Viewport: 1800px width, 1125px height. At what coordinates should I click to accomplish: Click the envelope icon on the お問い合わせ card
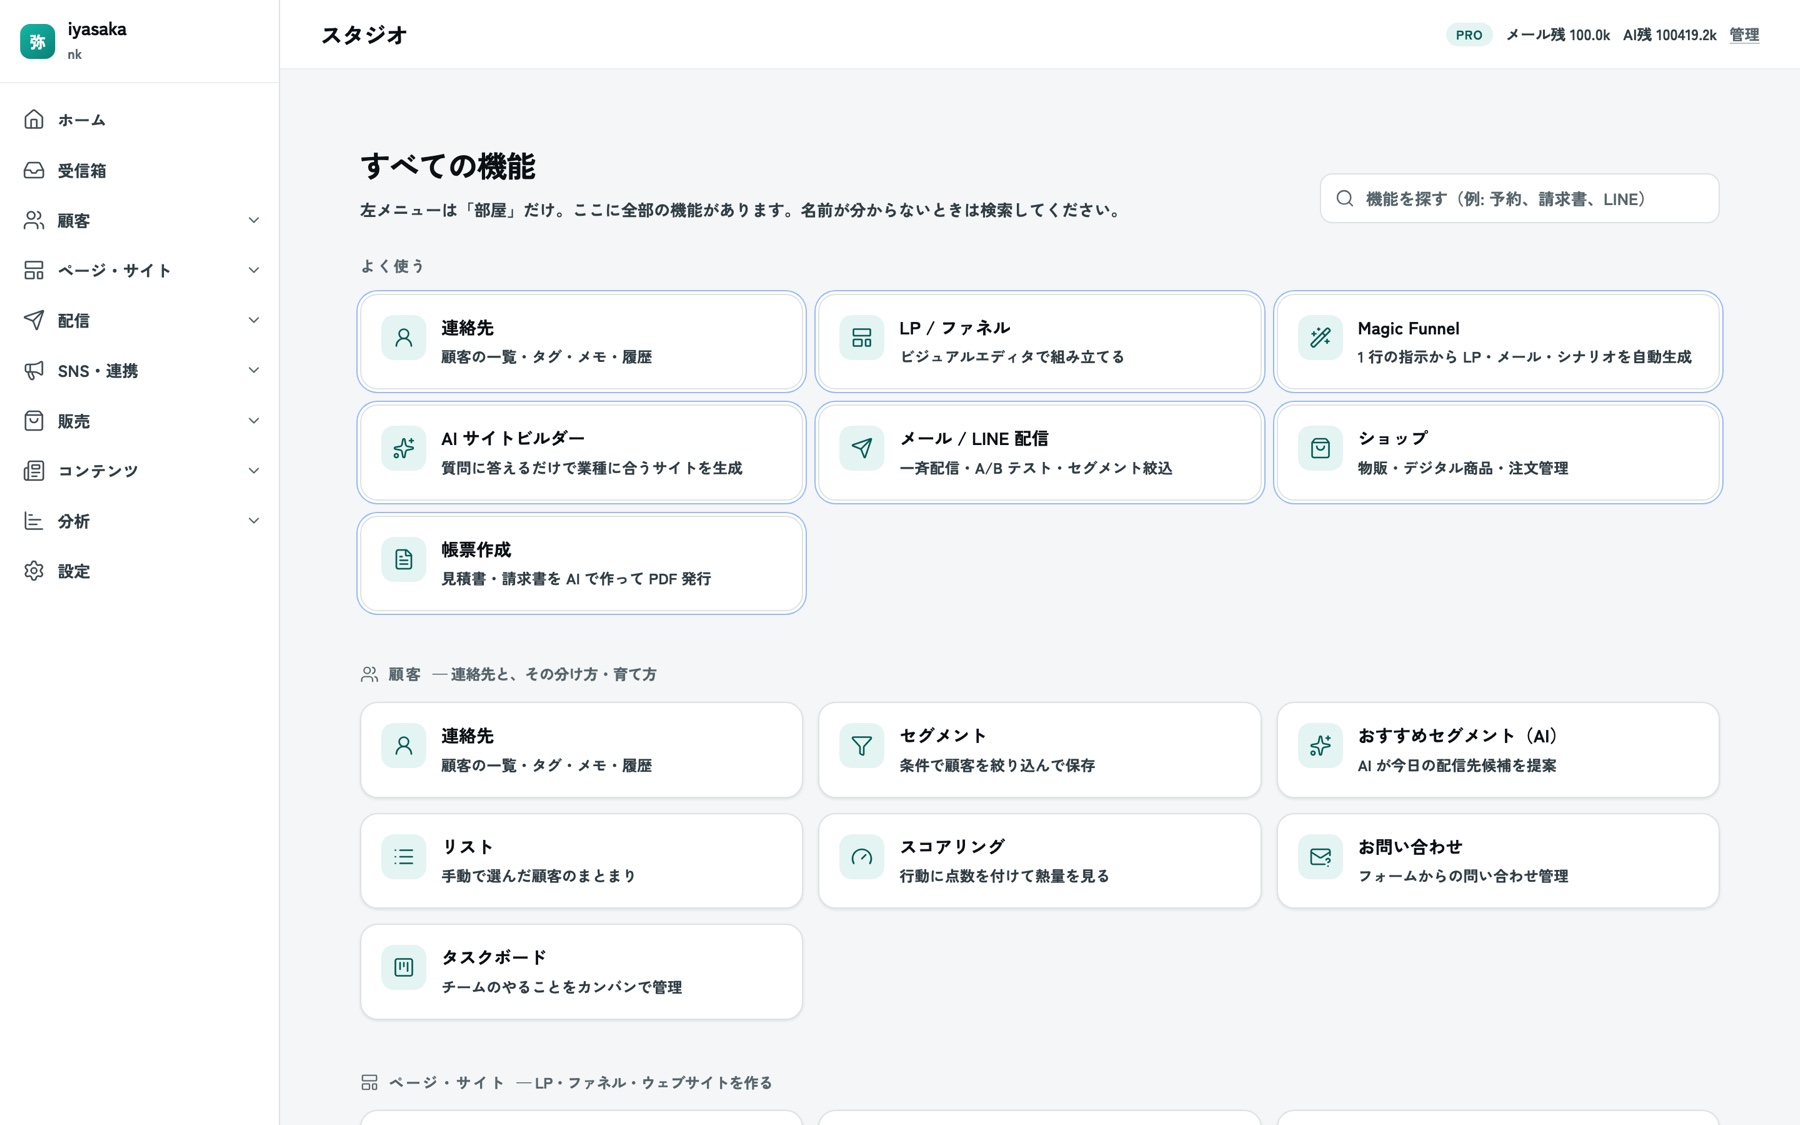tap(1320, 857)
